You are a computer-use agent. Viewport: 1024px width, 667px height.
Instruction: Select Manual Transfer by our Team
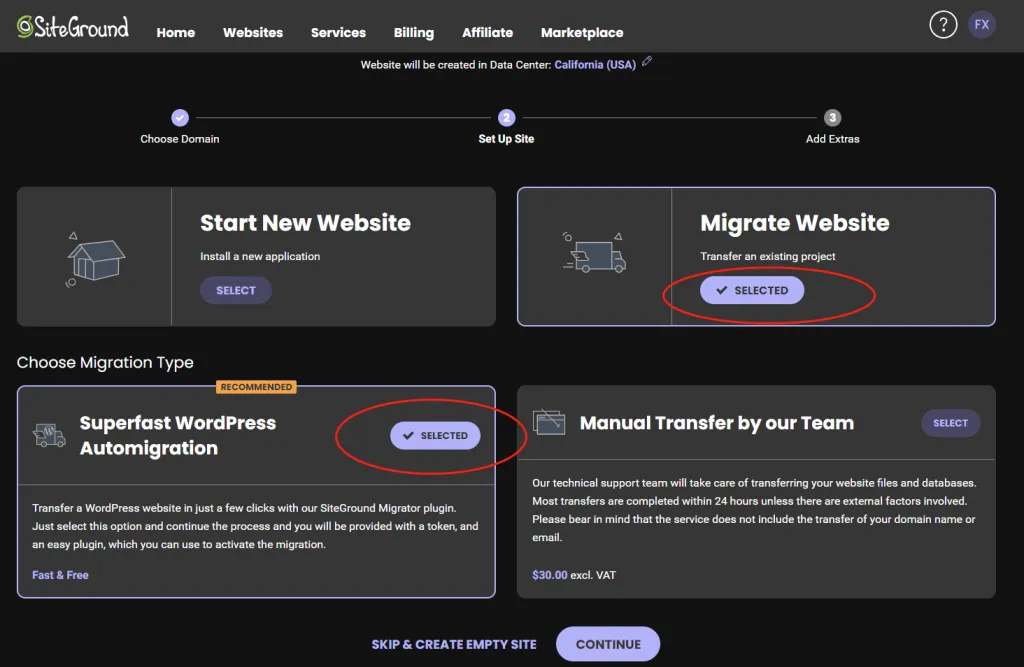click(x=950, y=423)
